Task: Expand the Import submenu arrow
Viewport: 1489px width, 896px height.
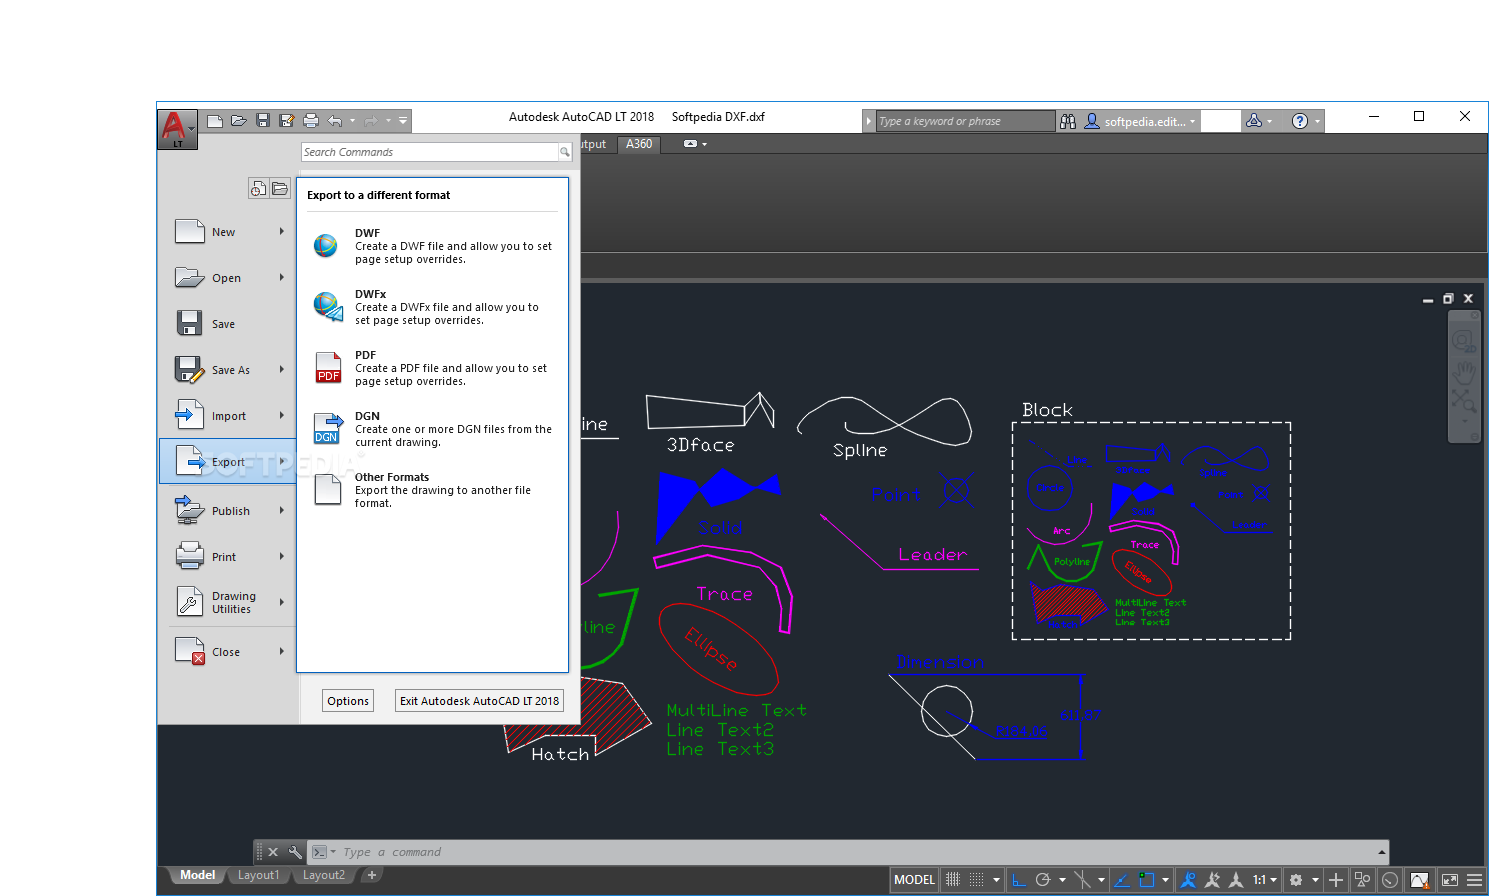Action: pos(282,416)
